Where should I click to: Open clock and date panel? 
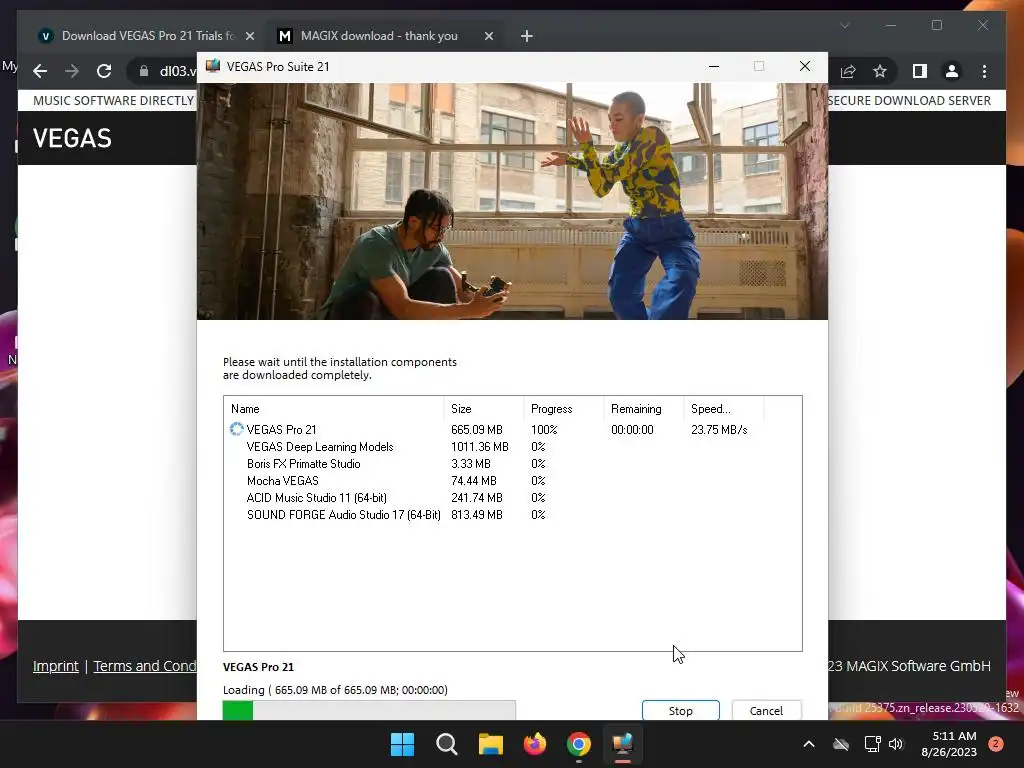(949, 744)
